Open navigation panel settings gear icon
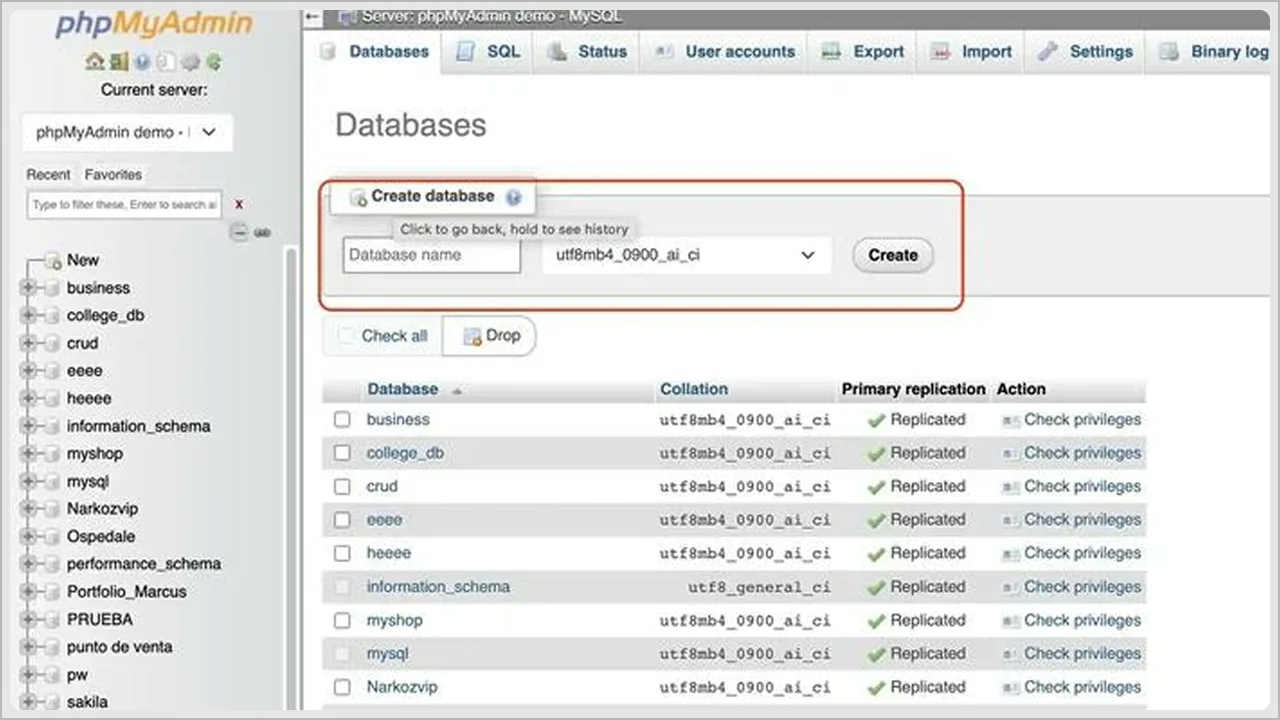 [190, 61]
